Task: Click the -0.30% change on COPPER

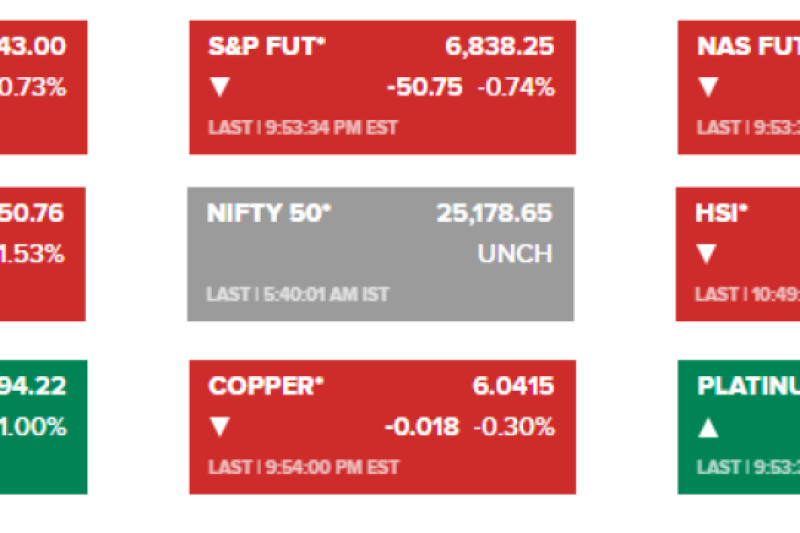Action: [515, 428]
